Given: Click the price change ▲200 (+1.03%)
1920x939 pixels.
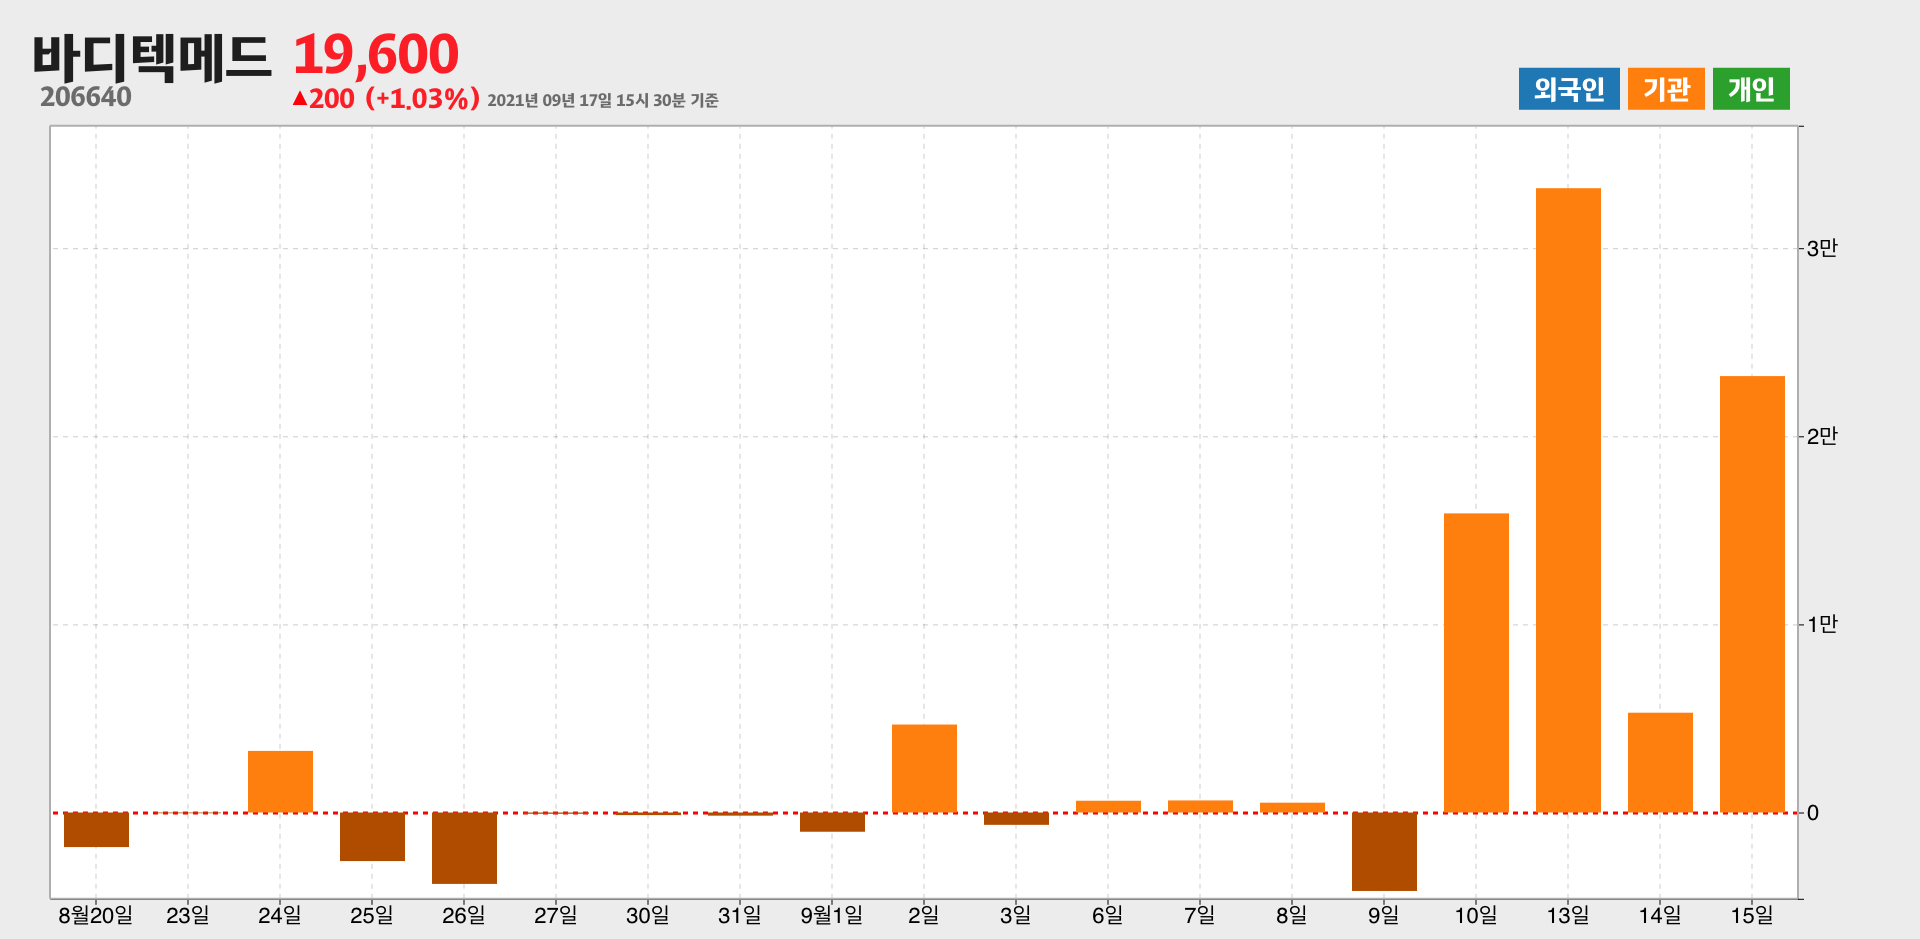Looking at the screenshot, I should (386, 99).
